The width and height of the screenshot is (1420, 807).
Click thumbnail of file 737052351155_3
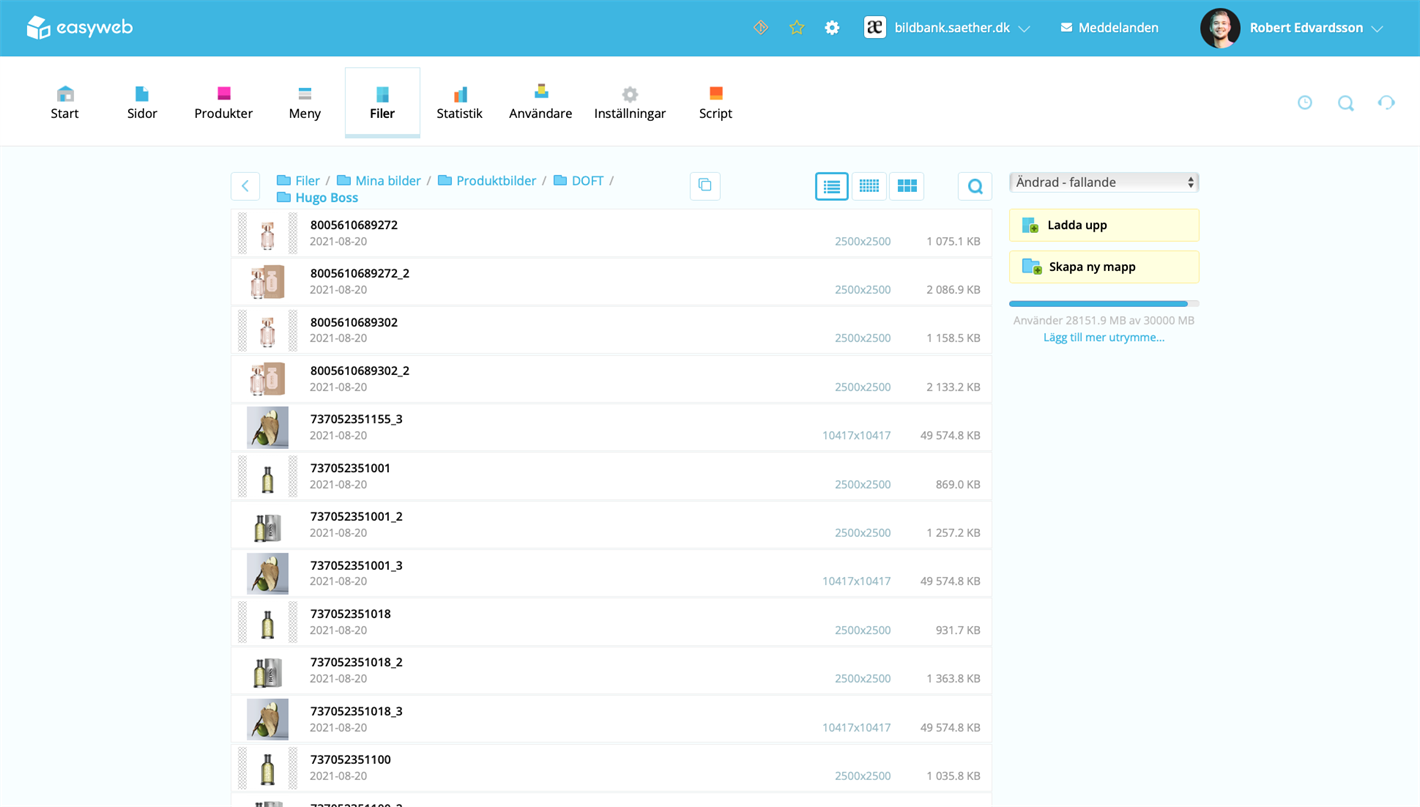tap(267, 428)
